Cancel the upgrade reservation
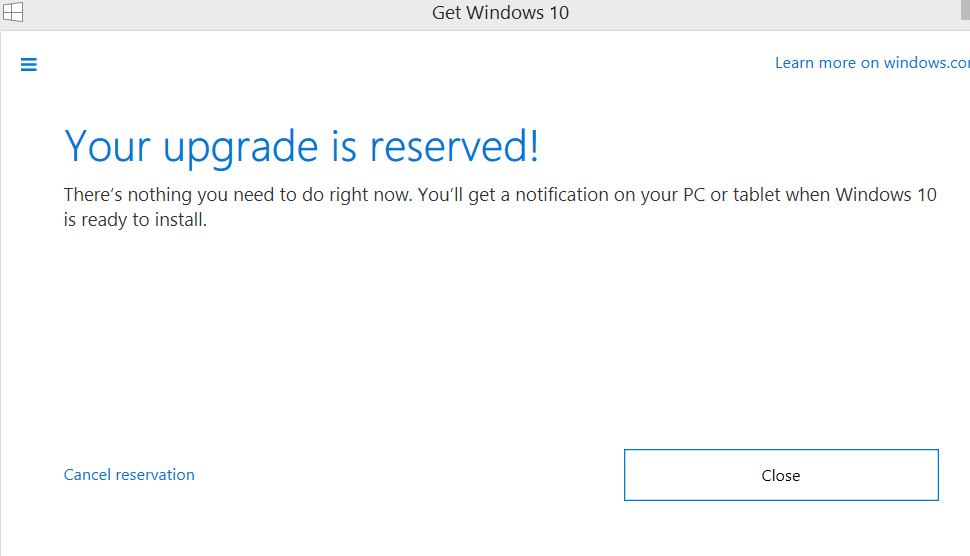The image size is (970, 556). coord(129,475)
